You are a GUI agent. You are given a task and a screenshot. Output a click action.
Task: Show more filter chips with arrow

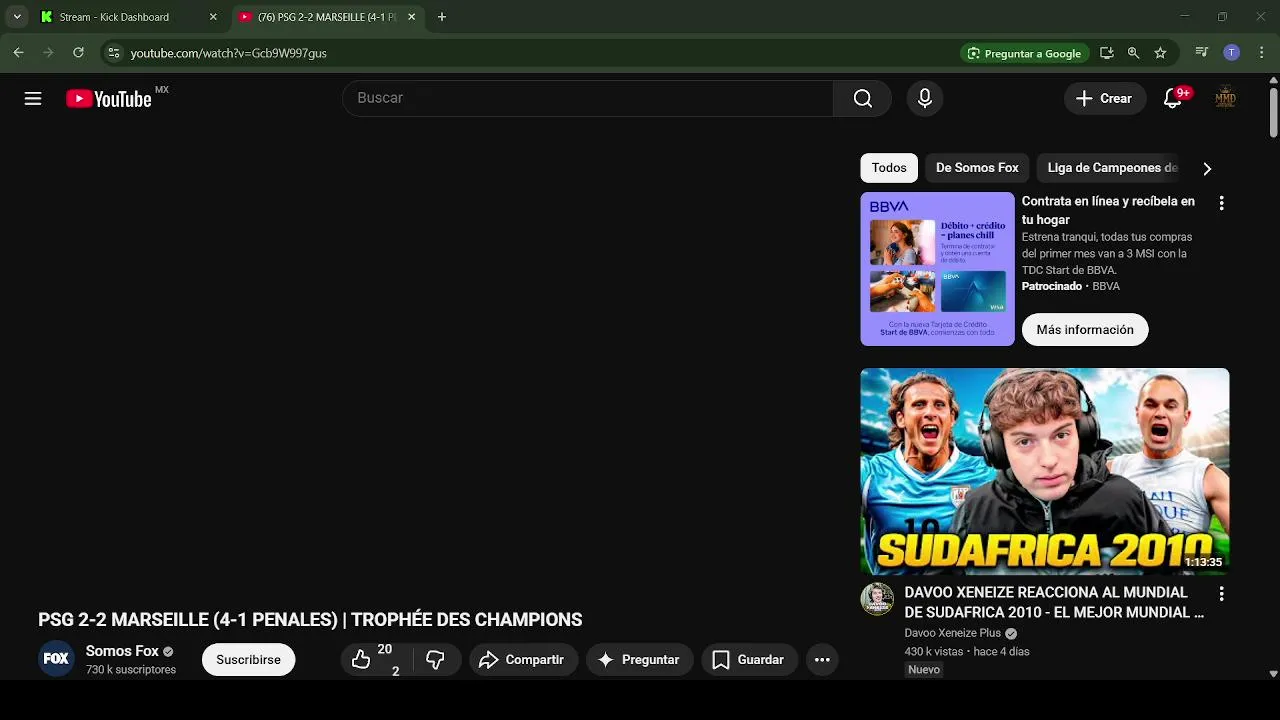tap(1207, 168)
